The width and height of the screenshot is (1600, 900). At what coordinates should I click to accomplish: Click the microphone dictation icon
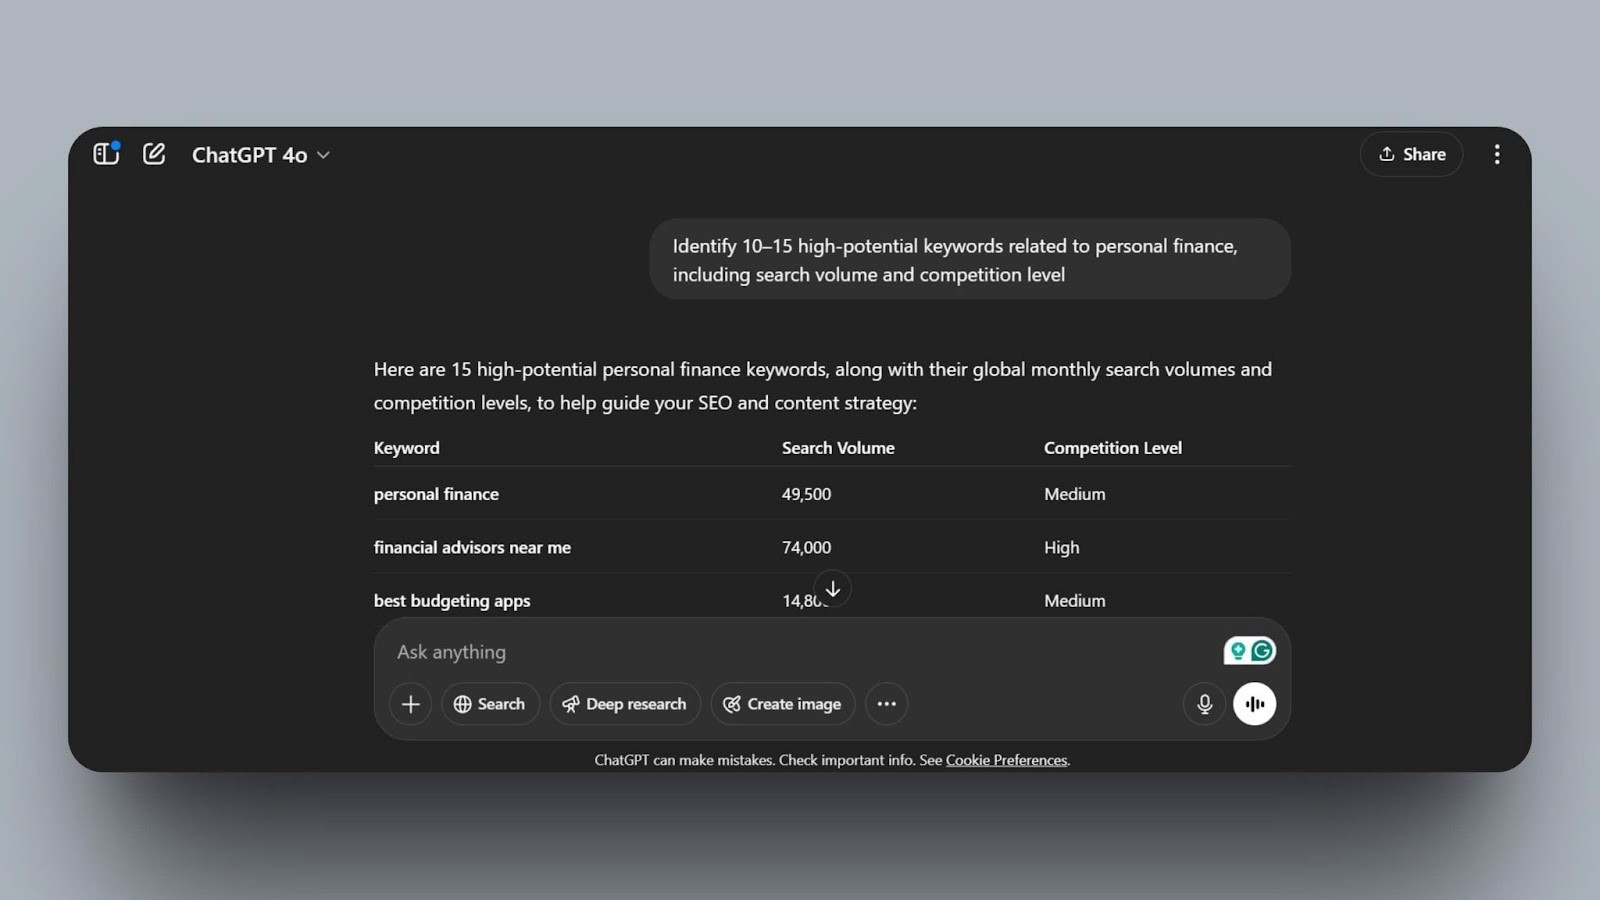click(x=1204, y=704)
